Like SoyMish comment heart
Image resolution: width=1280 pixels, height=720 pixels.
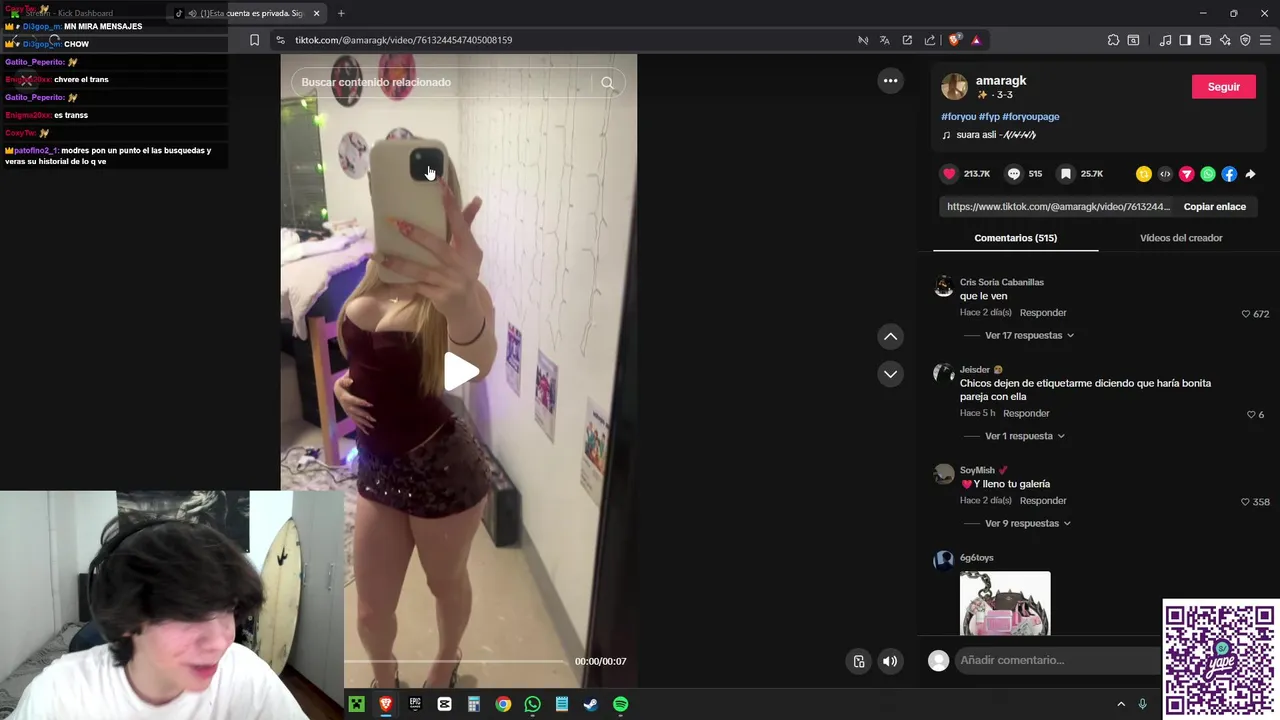pos(1246,502)
